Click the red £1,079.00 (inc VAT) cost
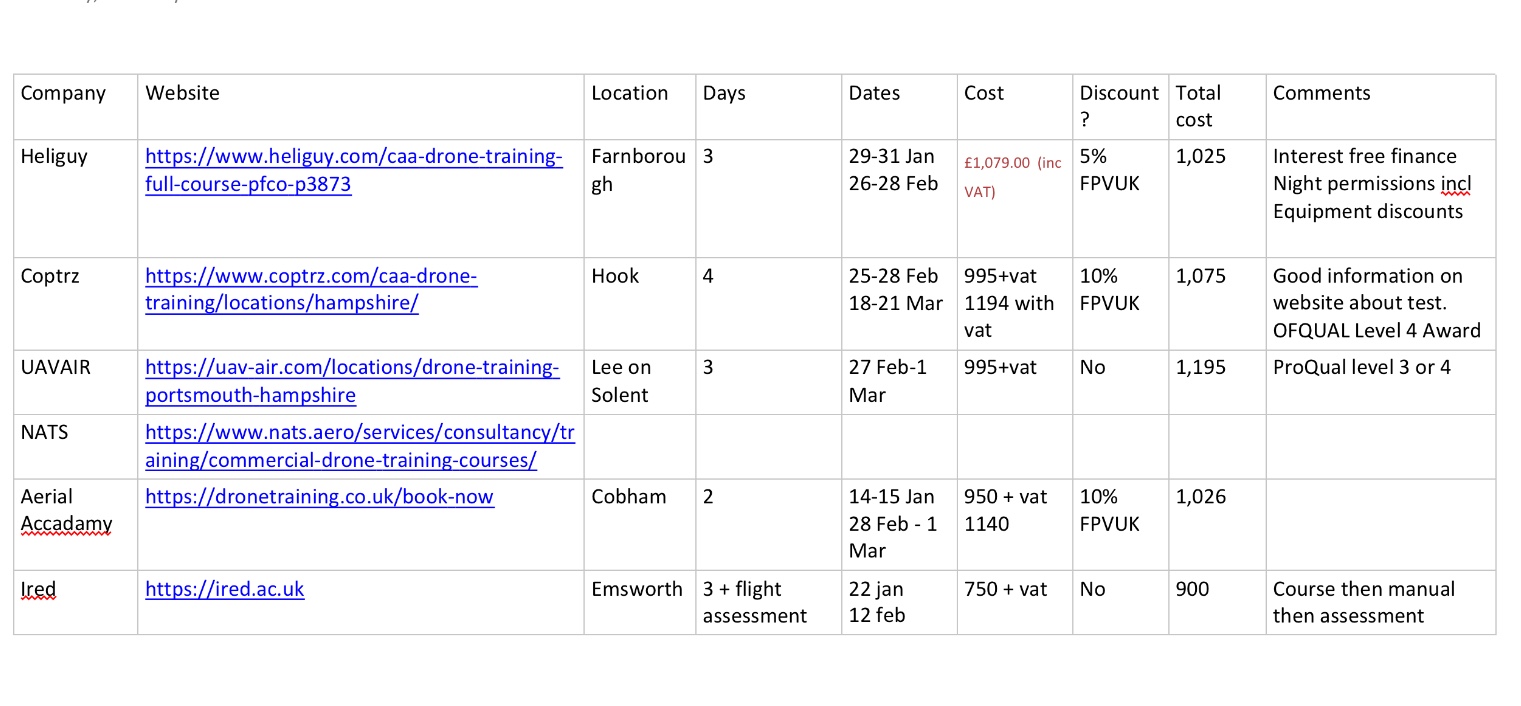 click(1013, 177)
